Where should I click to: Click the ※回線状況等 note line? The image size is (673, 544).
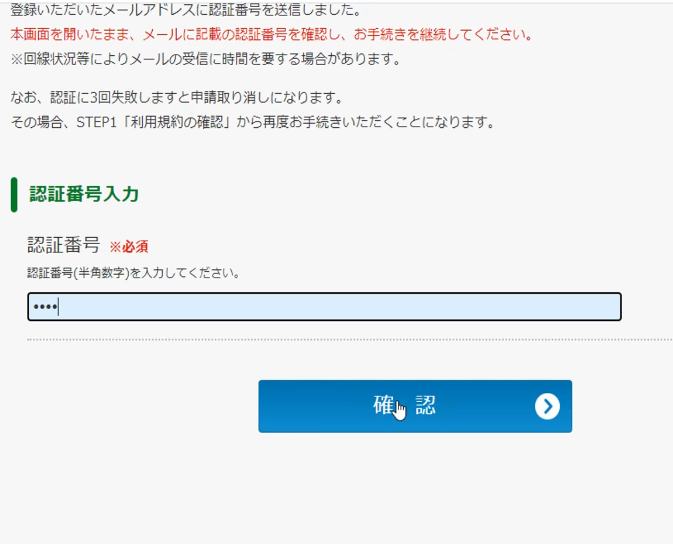click(205, 59)
